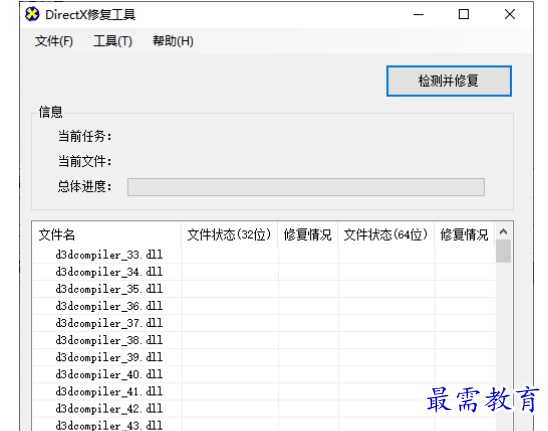Select row d3dcompiler_40.dll

tap(264, 374)
